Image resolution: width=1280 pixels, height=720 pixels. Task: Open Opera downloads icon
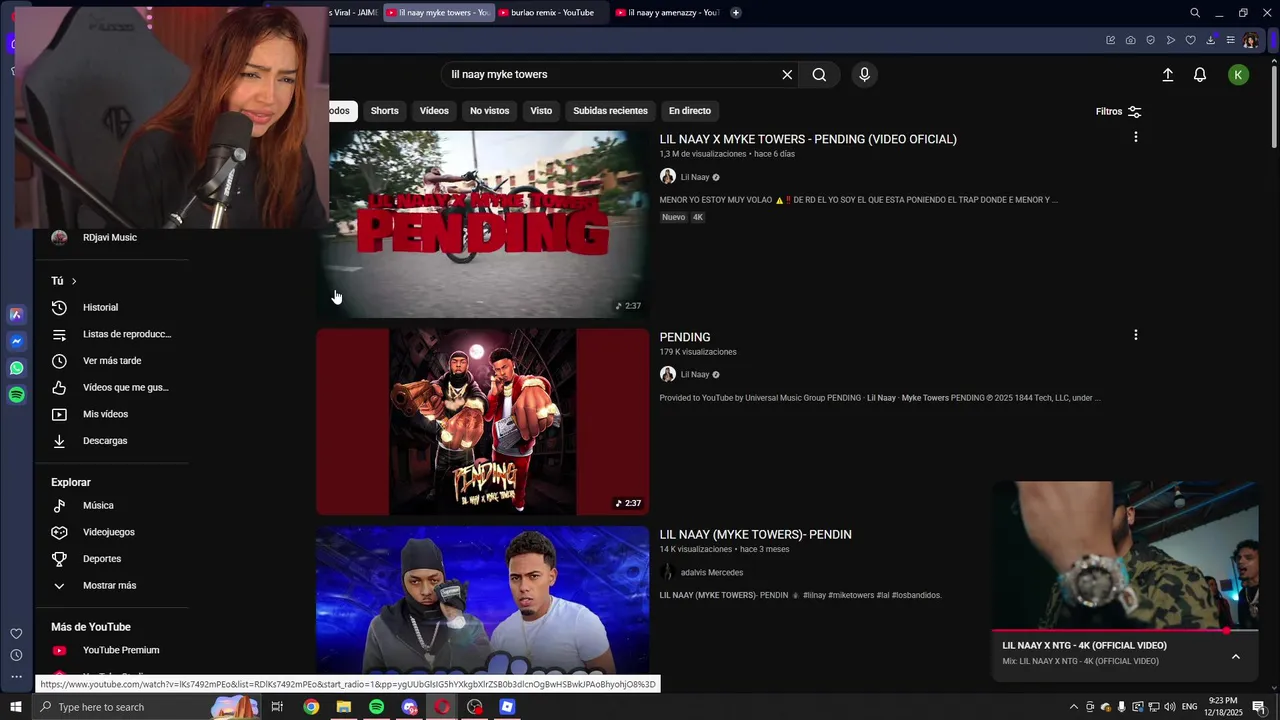click(x=1210, y=40)
